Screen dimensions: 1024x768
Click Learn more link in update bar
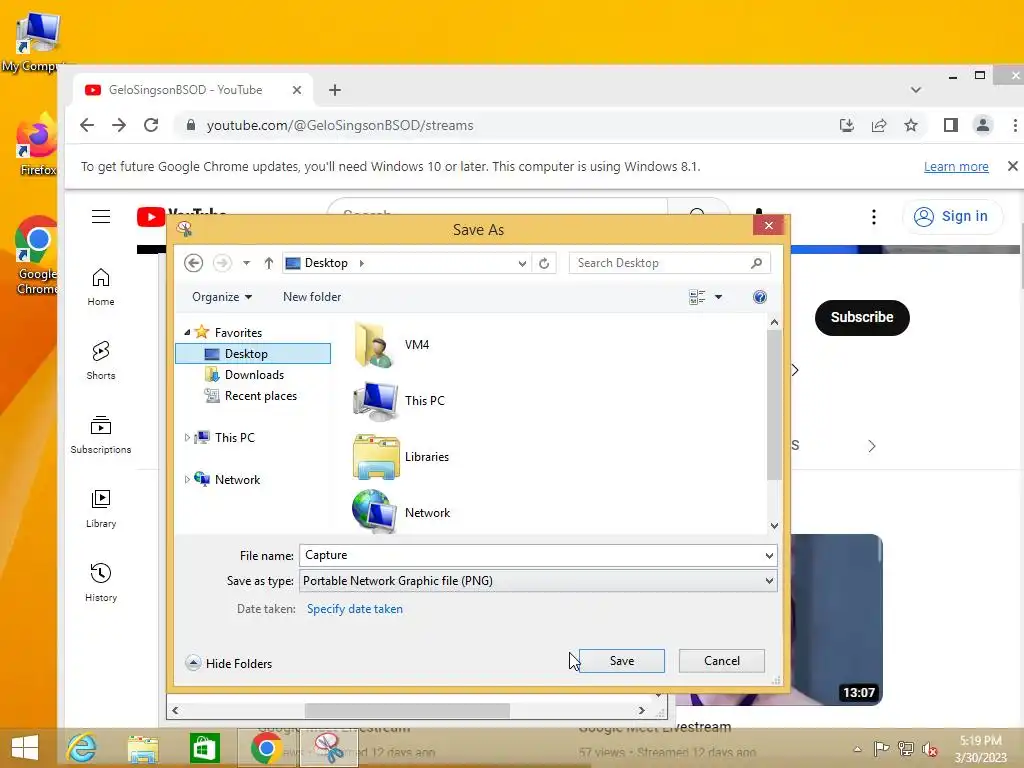pyautogui.click(x=955, y=167)
